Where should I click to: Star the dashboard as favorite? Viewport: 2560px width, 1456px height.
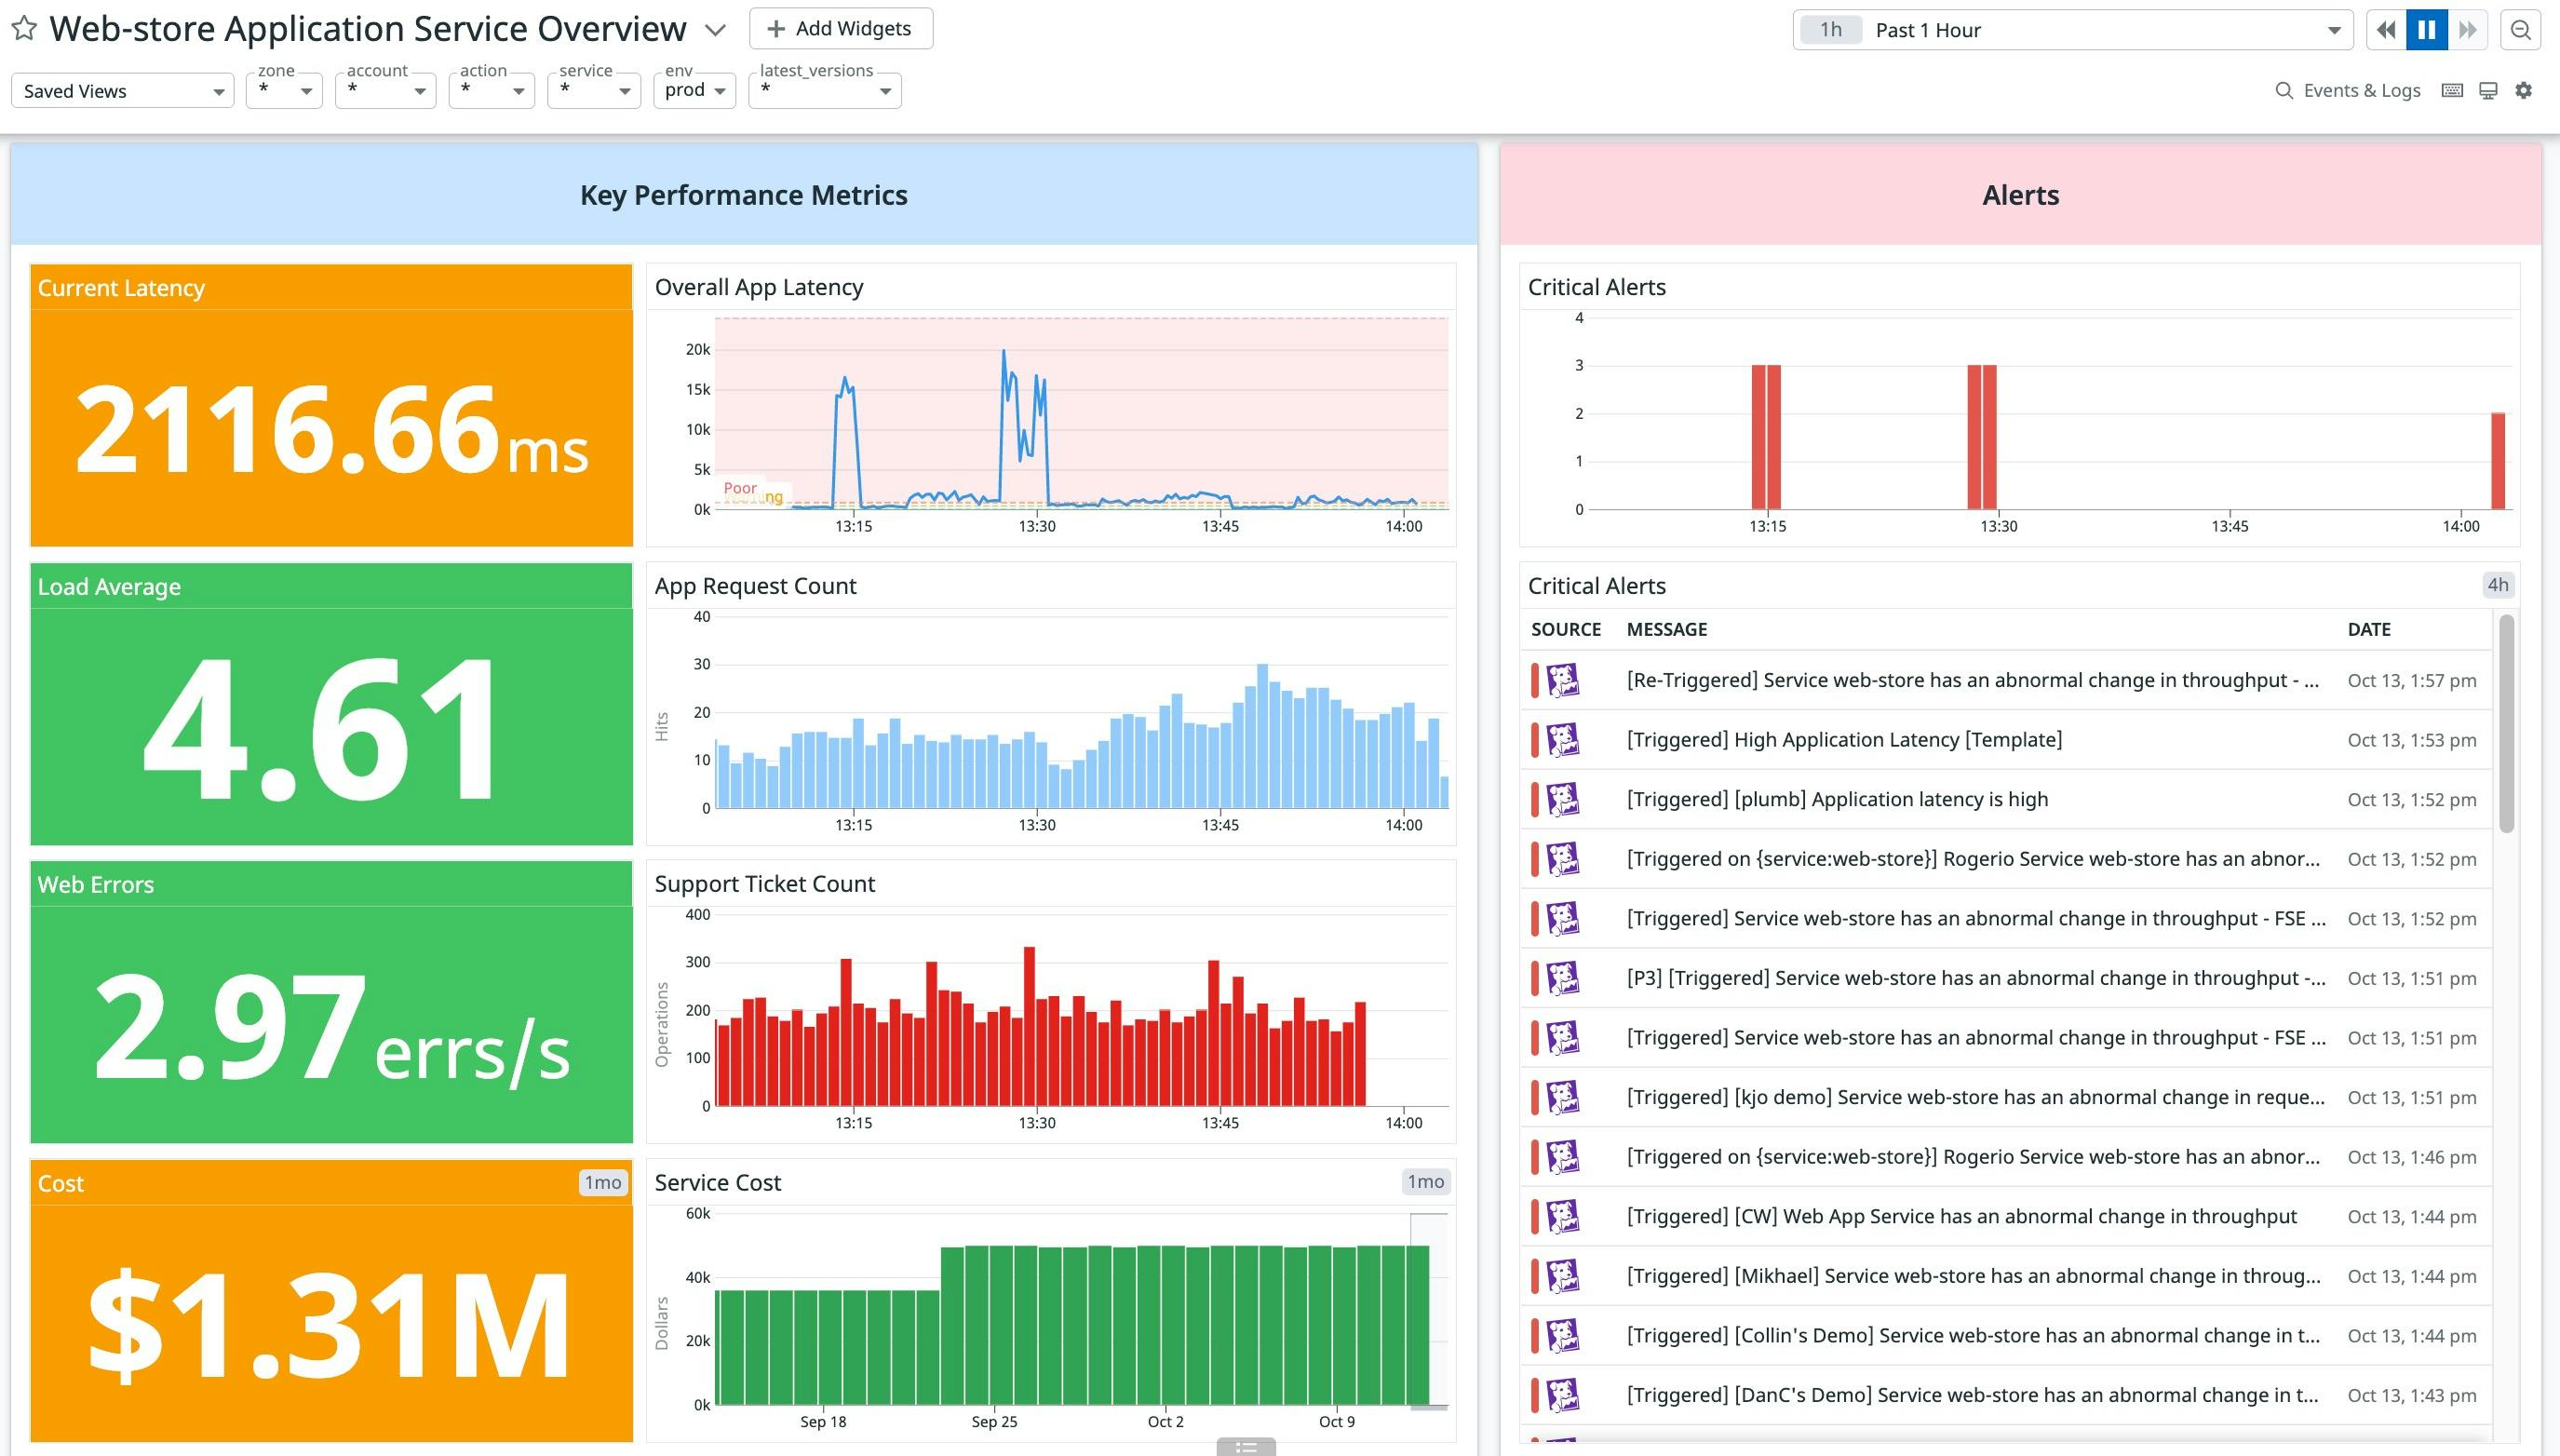25,29
